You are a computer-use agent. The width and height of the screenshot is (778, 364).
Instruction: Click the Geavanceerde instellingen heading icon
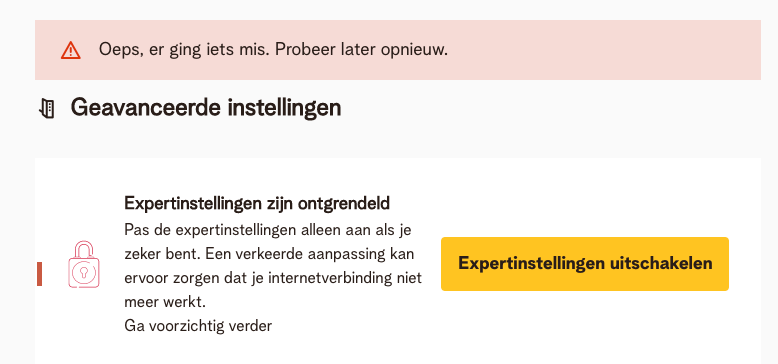point(47,109)
